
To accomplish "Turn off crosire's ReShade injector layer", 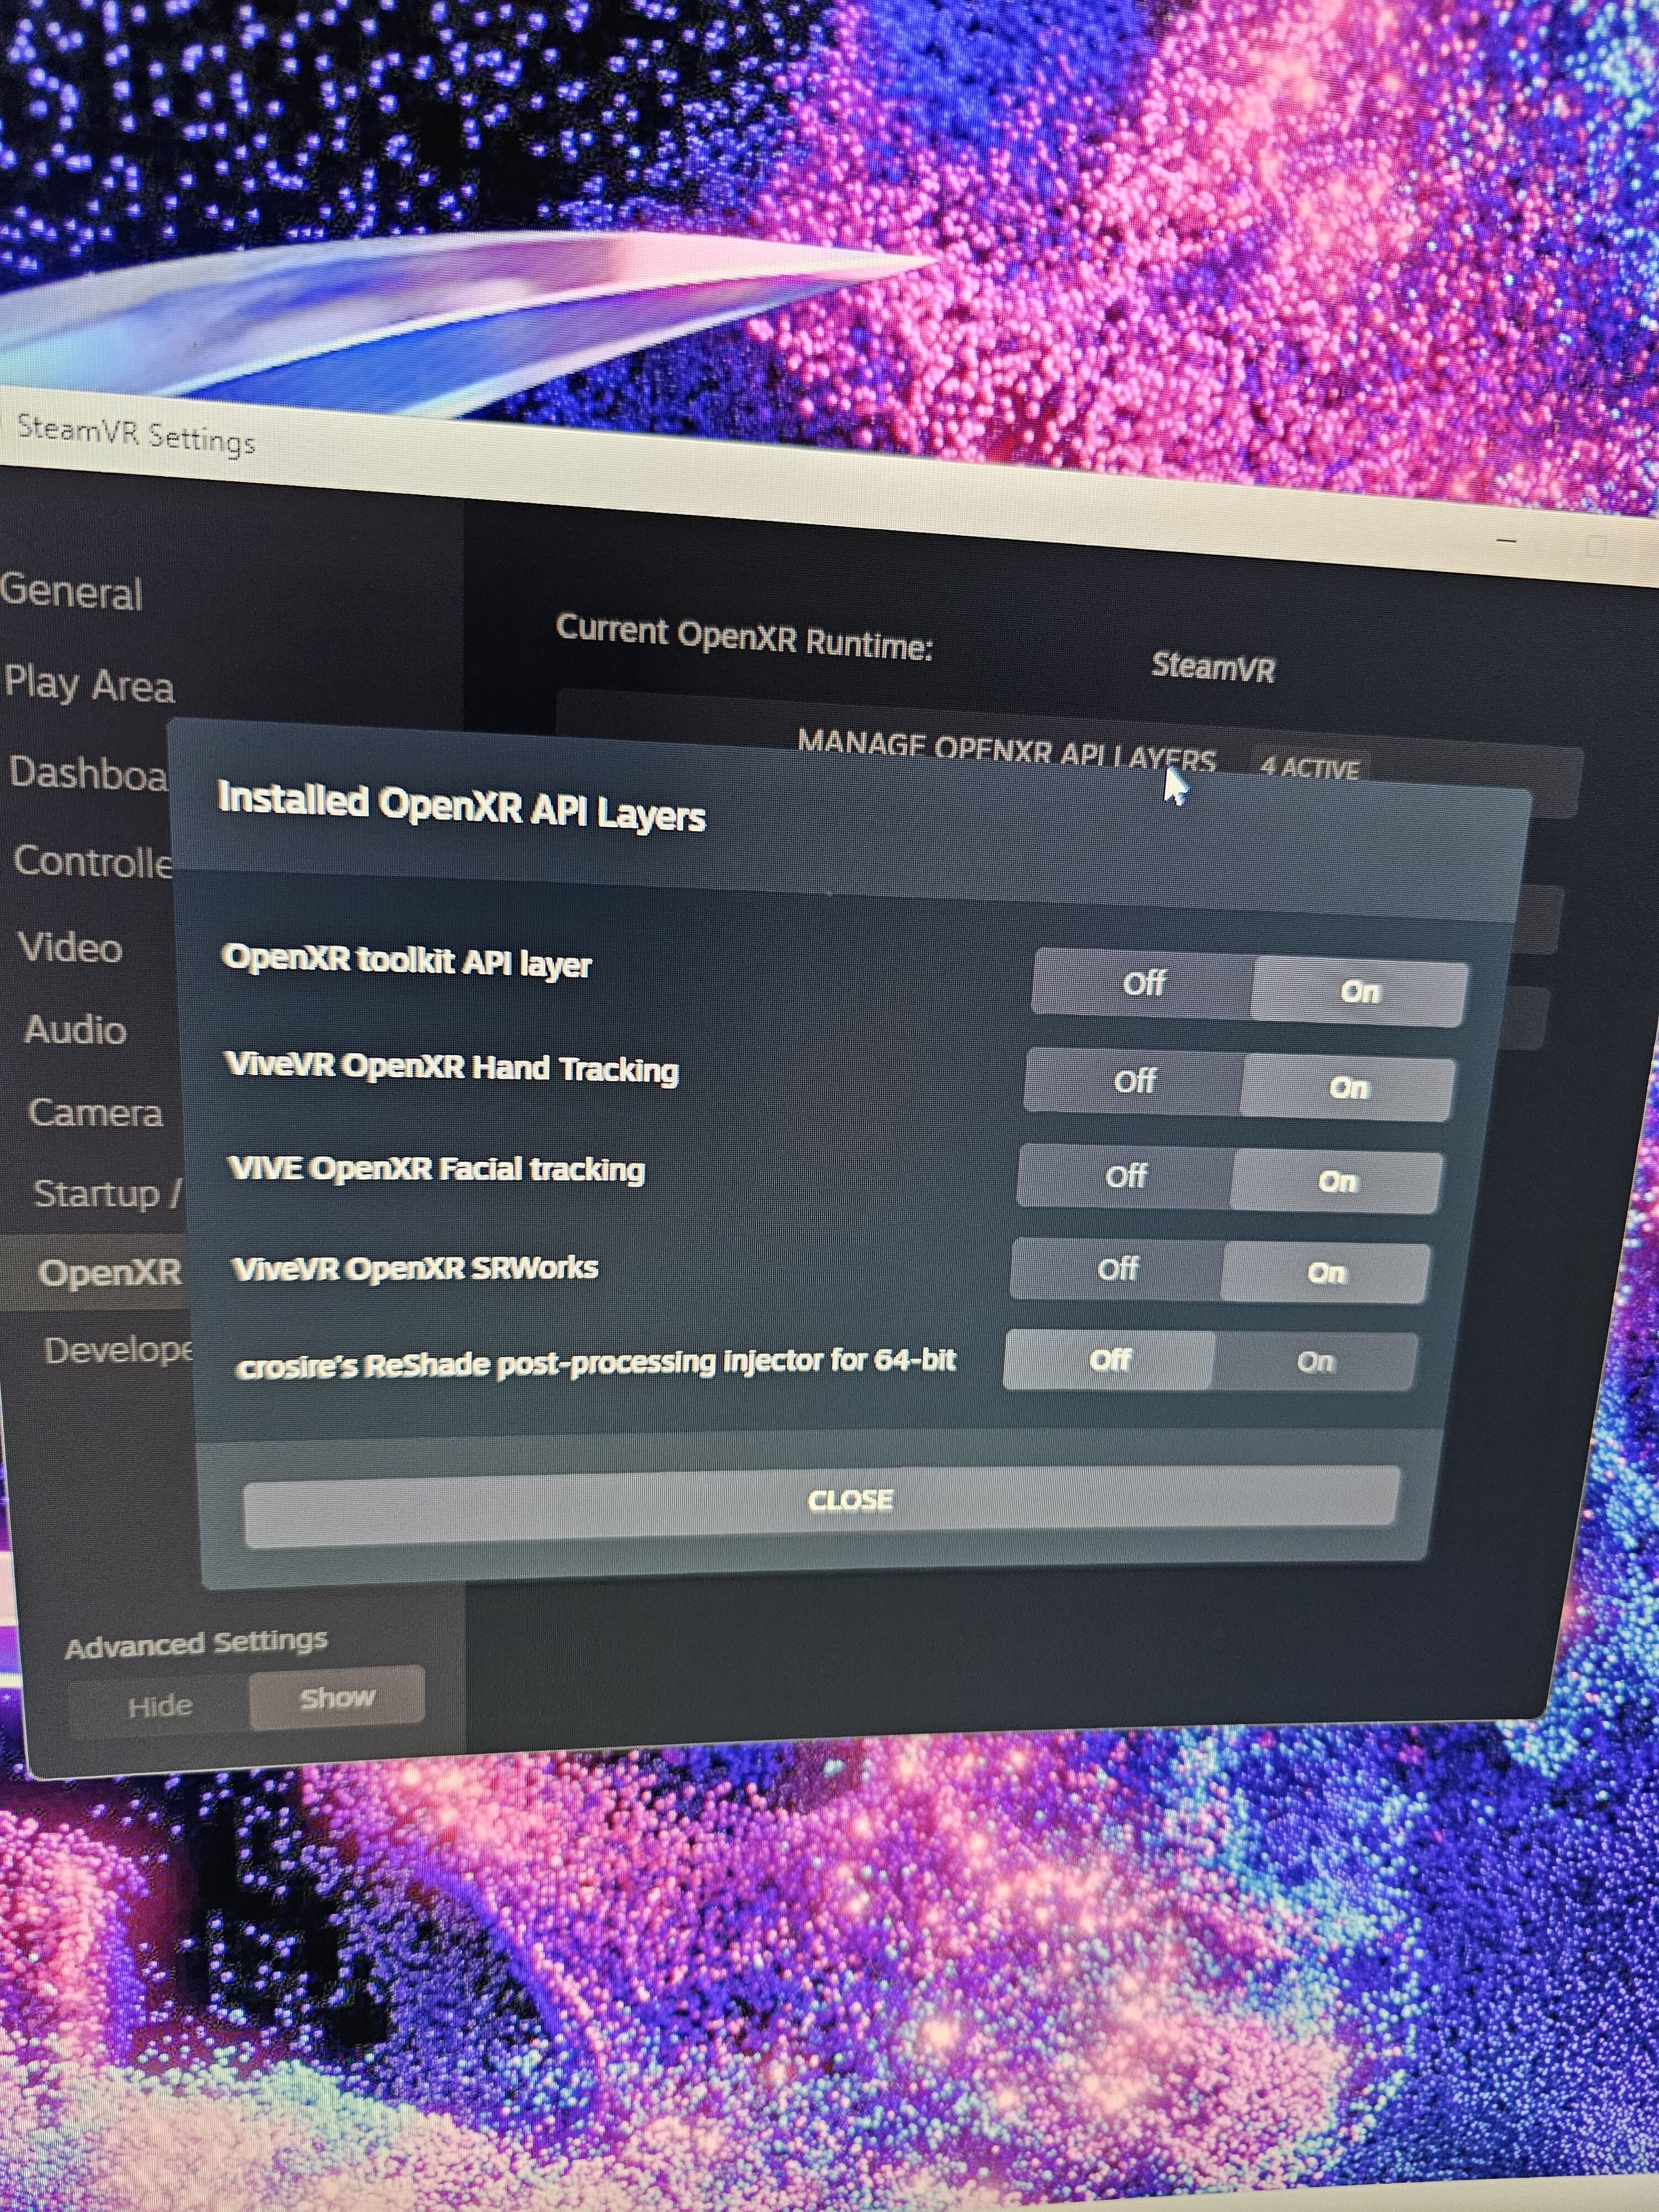I will [1110, 1360].
